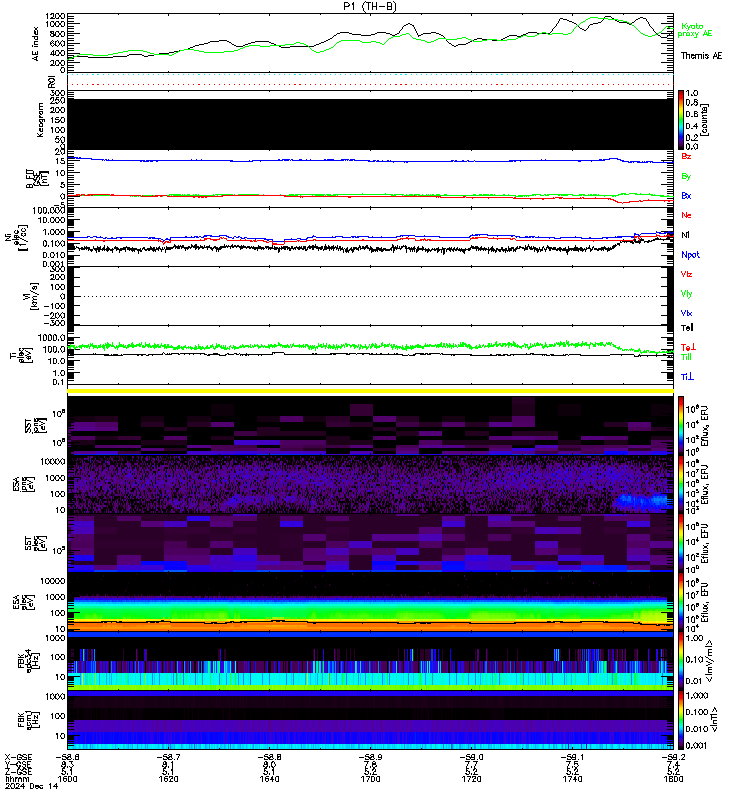The image size is (750, 800).
Task: Click the Vi [km/s] axis label
Action: [x=31, y=296]
